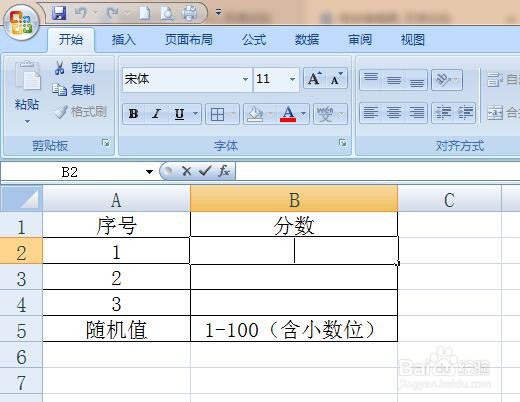Click the Fill Color bucket icon
Viewport: 520px width, 402px height.
255,115
